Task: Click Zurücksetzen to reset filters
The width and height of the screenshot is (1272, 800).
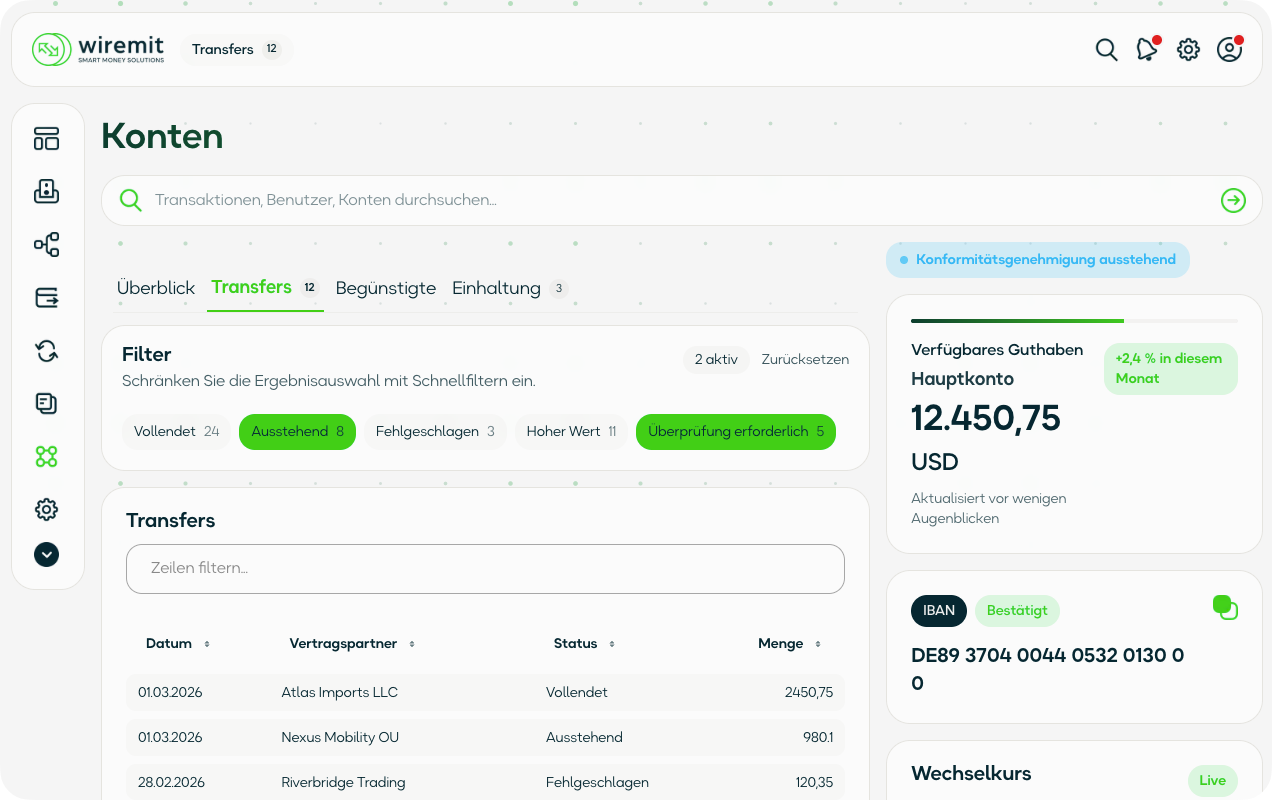Action: (805, 359)
